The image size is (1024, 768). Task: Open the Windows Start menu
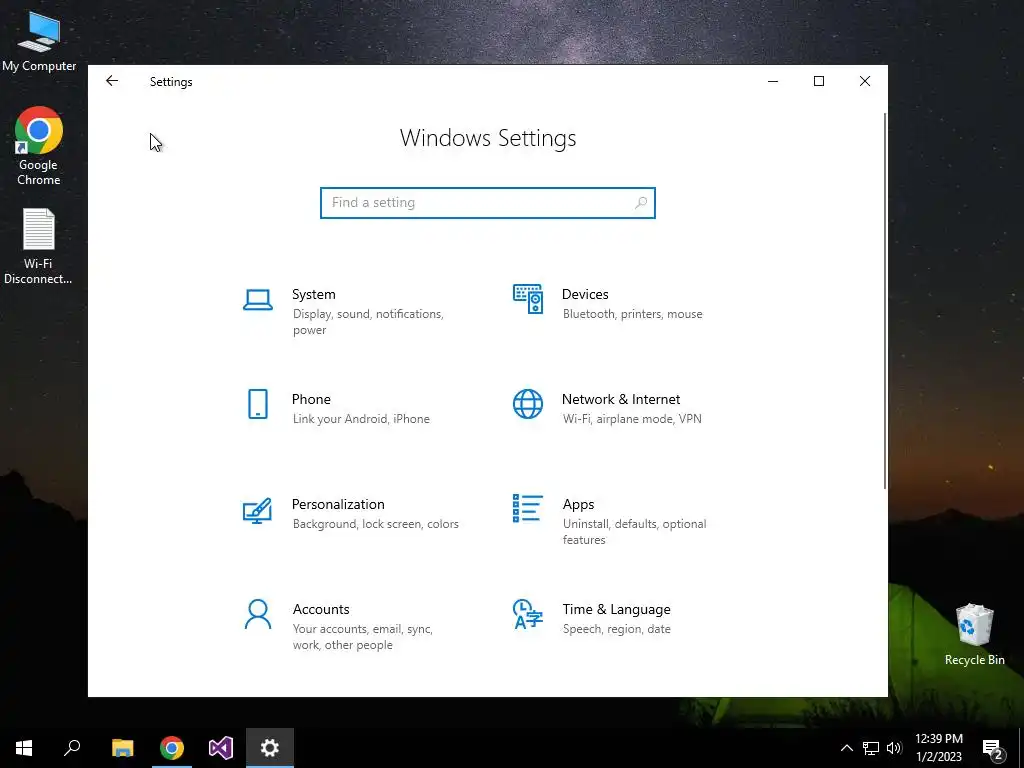pyautogui.click(x=24, y=748)
